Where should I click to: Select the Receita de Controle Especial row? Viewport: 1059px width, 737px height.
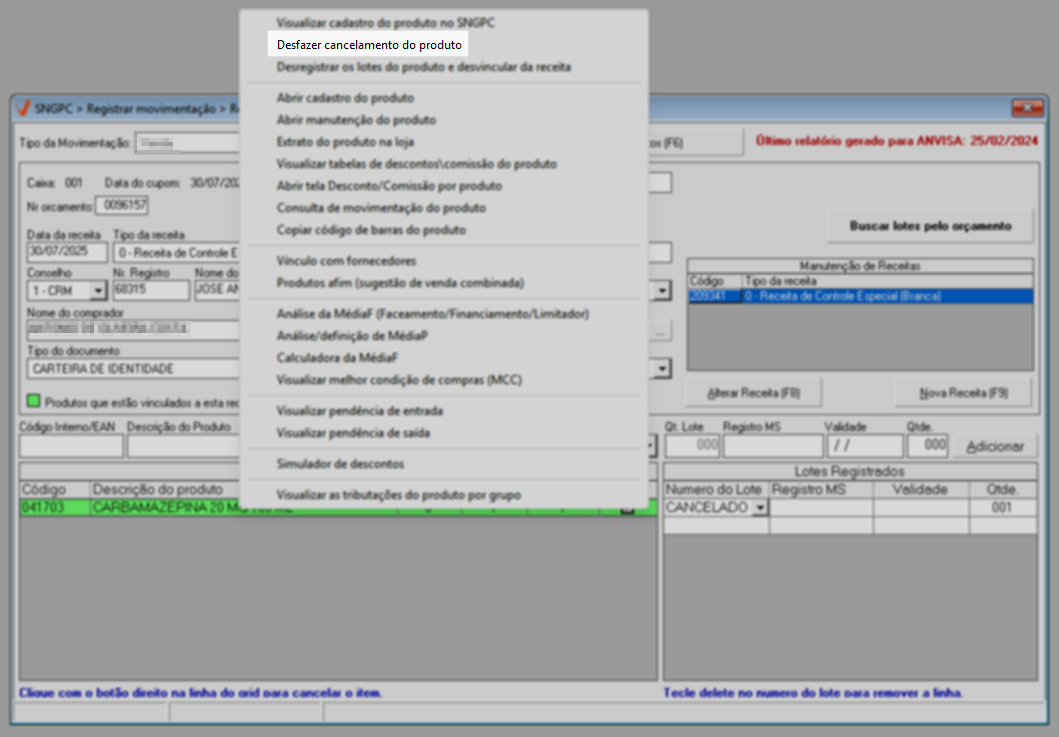pos(859,296)
